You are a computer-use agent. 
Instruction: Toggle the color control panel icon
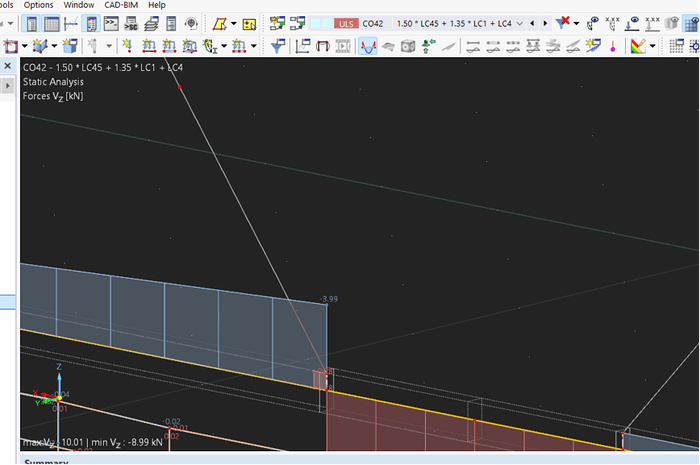[x=91, y=24]
